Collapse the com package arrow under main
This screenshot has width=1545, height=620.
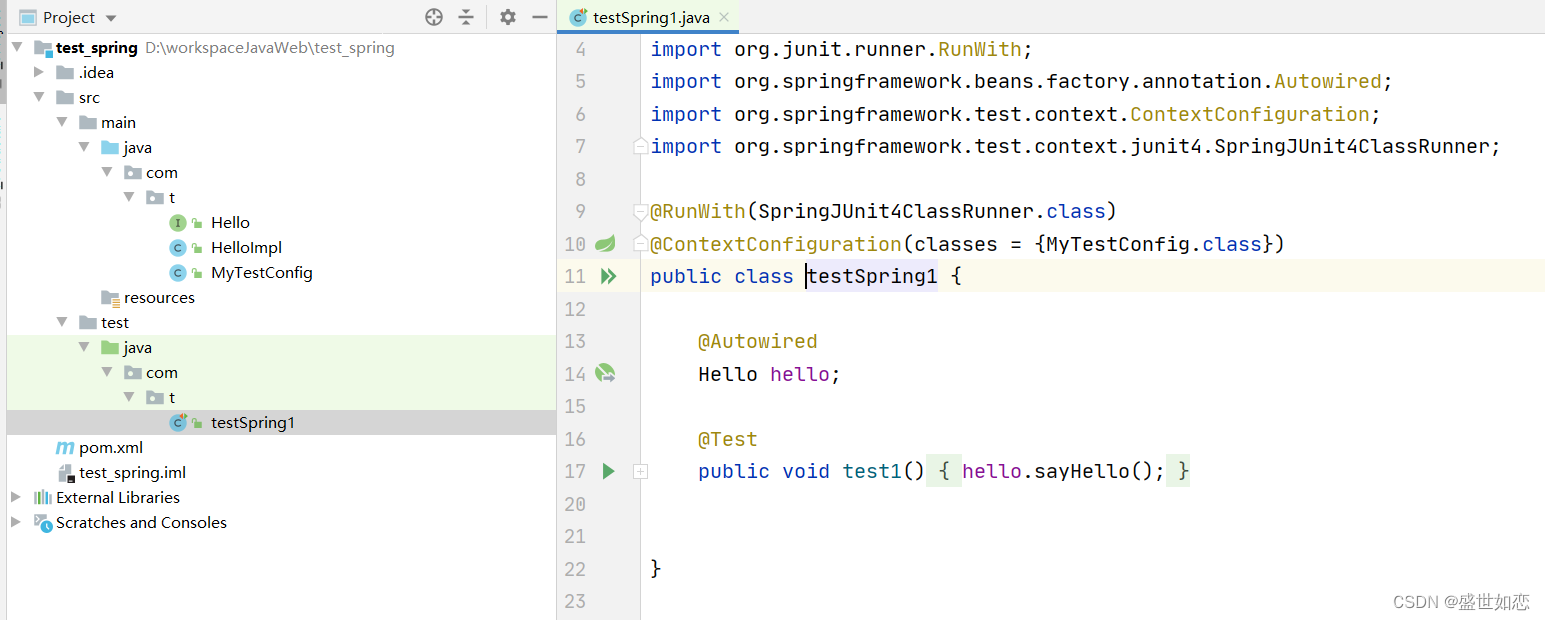(x=107, y=172)
